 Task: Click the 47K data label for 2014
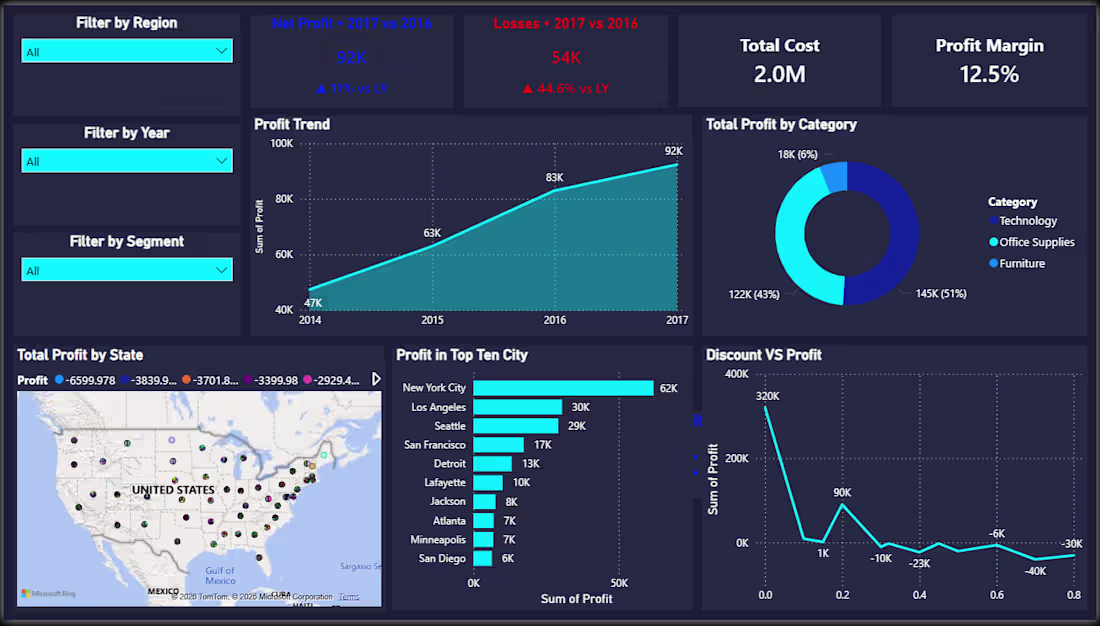click(x=313, y=303)
